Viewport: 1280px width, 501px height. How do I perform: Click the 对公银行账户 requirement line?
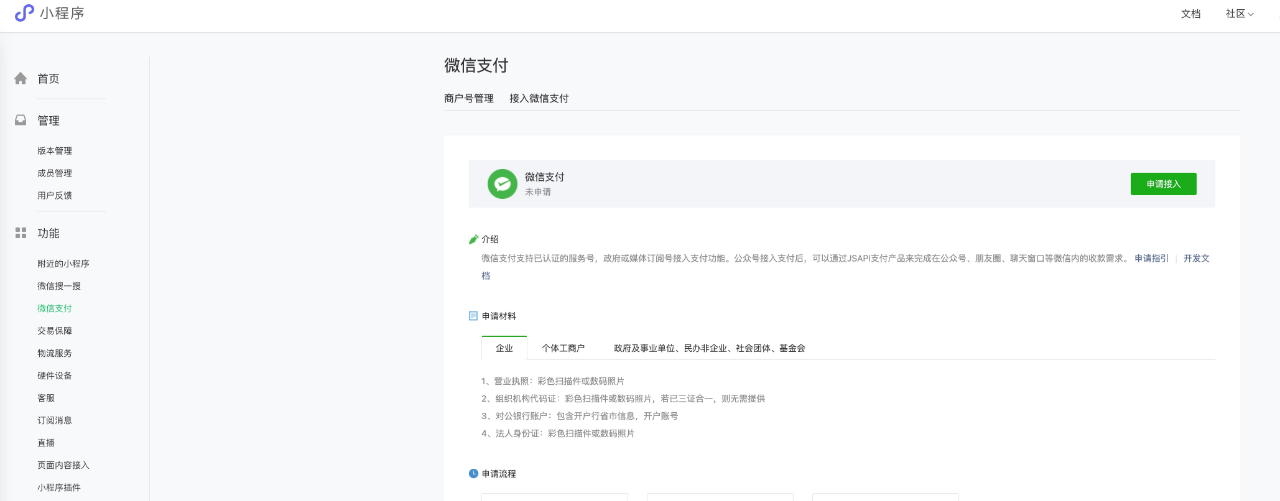[580, 415]
